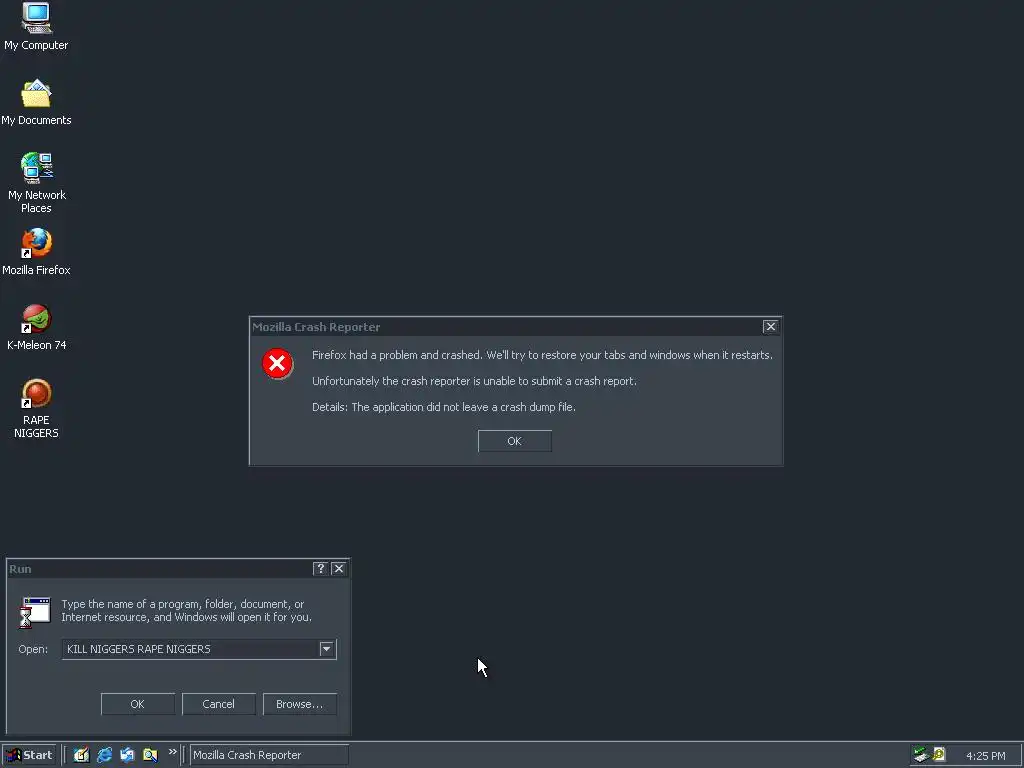Click the 'Unfortunately the crash reporter is unable' line
Image resolution: width=1024 pixels, height=768 pixels.
pos(474,381)
